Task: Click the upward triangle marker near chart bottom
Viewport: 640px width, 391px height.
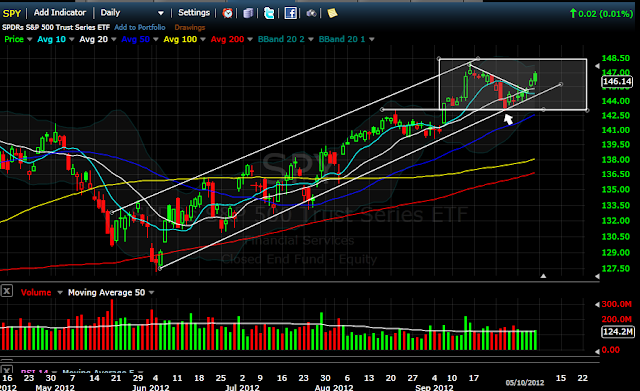Action: (x=543, y=276)
